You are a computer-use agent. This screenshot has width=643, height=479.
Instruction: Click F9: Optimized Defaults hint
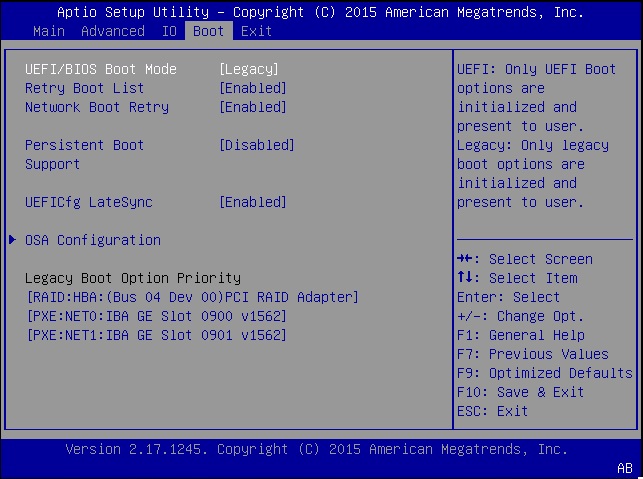[545, 373]
